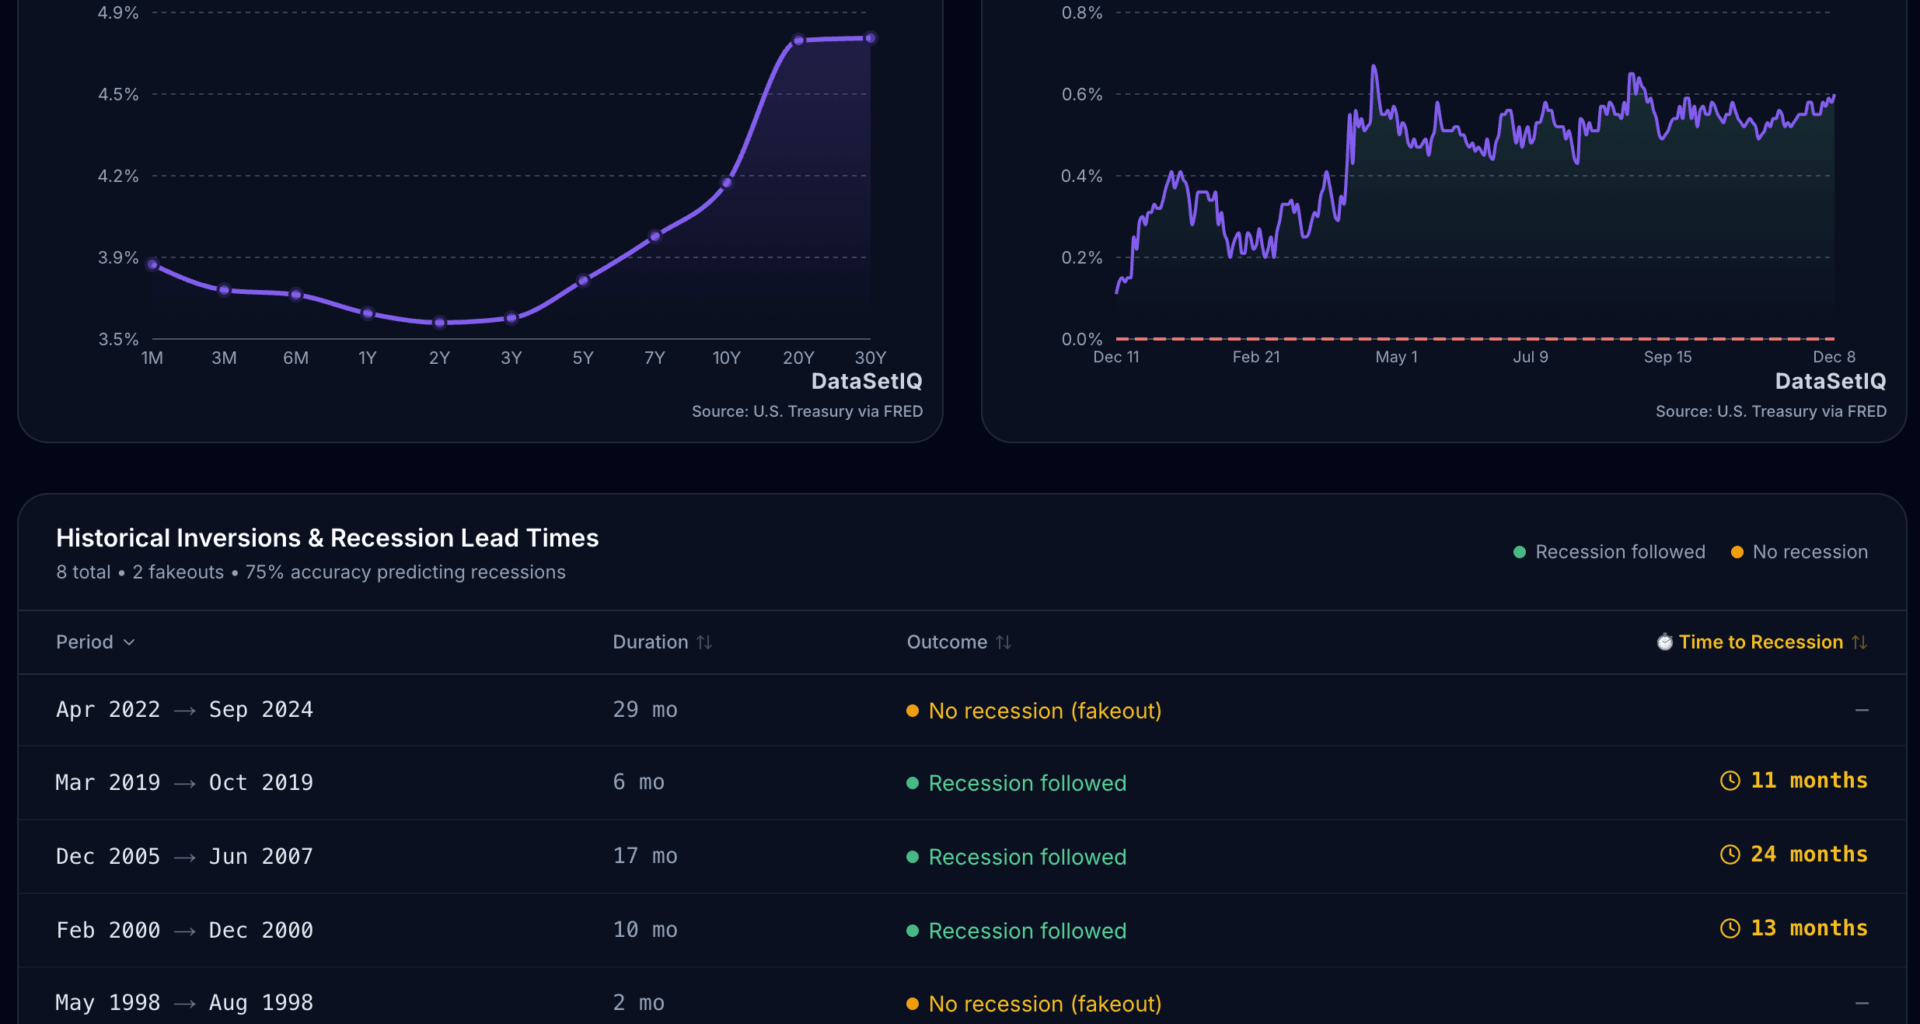Viewport: 1920px width, 1024px height.
Task: Click the Outcome sort arrows icon
Action: (x=1003, y=642)
